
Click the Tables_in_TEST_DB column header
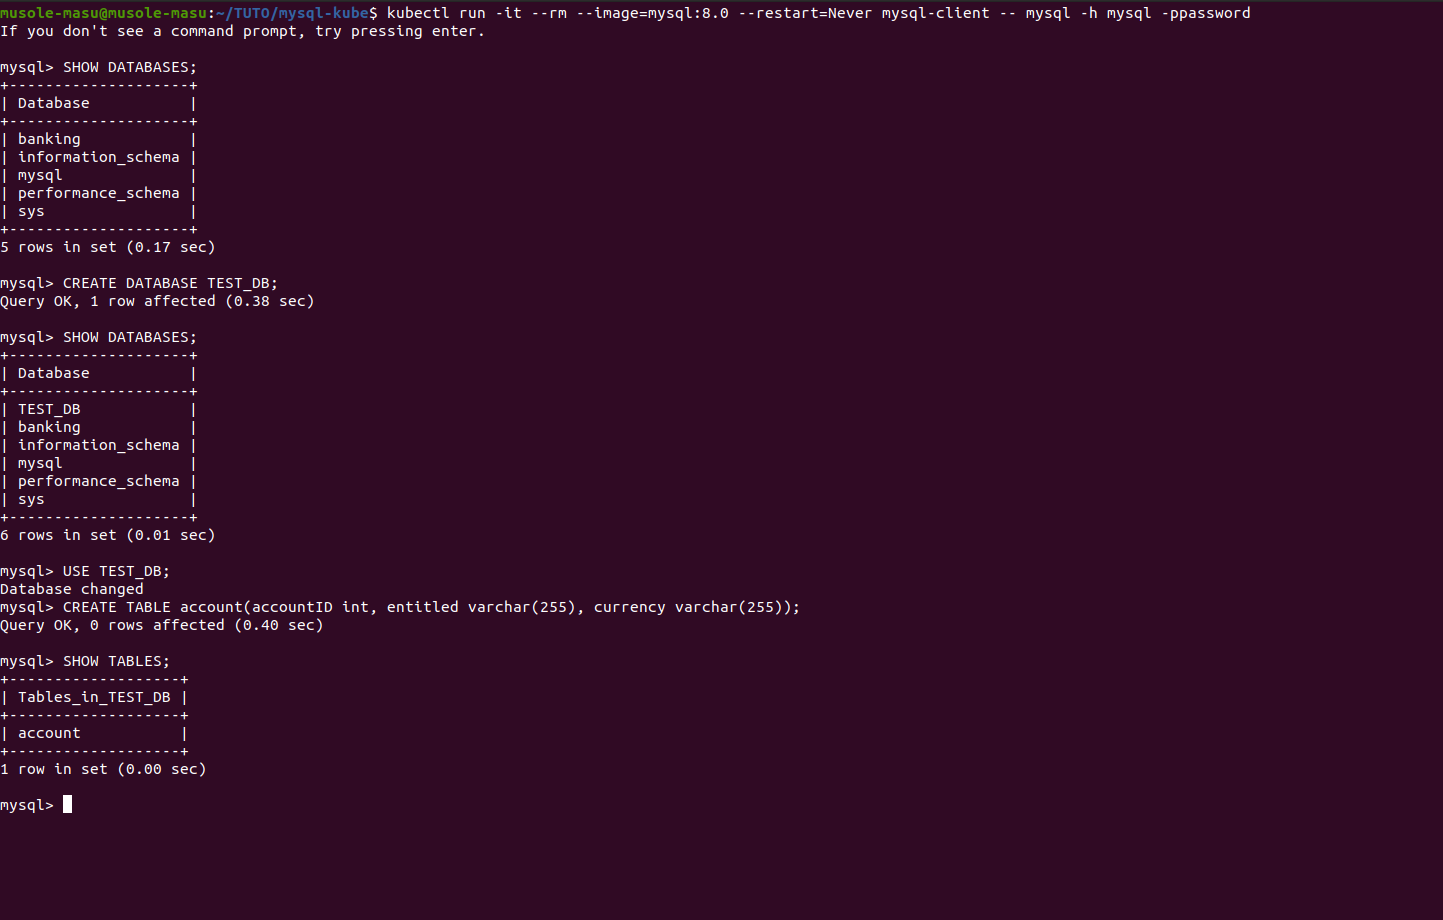click(x=94, y=697)
